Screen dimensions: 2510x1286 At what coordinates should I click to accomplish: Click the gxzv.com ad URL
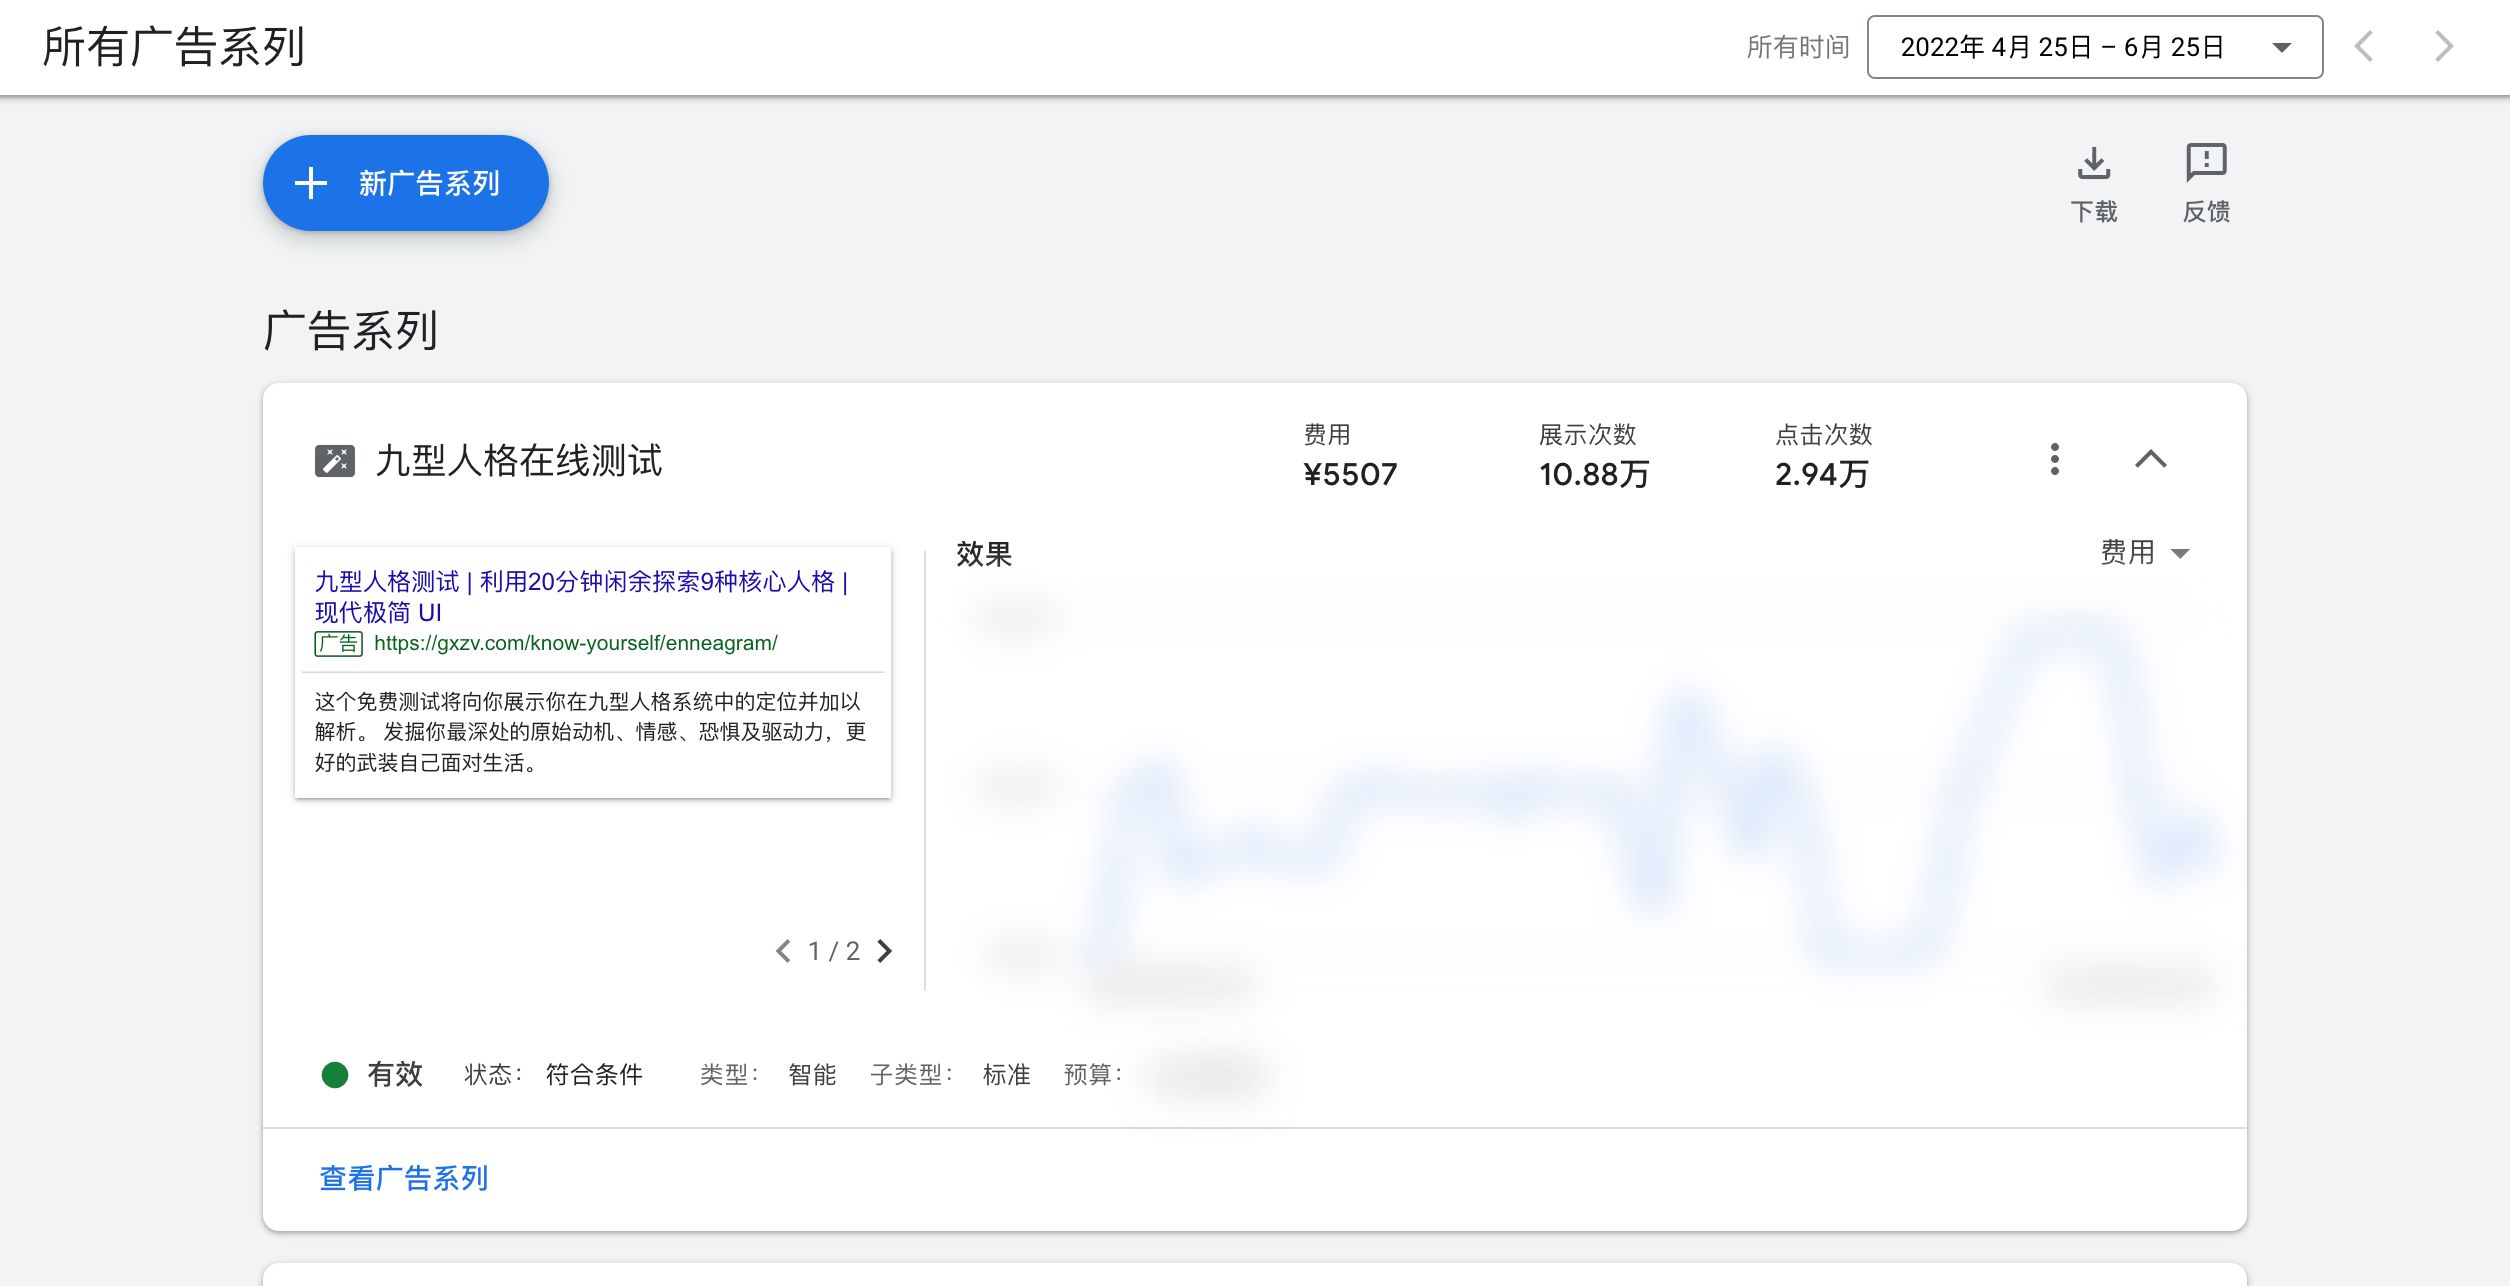click(575, 643)
